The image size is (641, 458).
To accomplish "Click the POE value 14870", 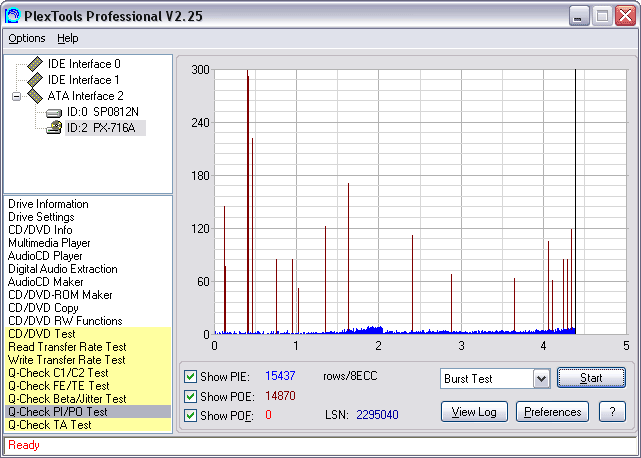I will pos(280,396).
